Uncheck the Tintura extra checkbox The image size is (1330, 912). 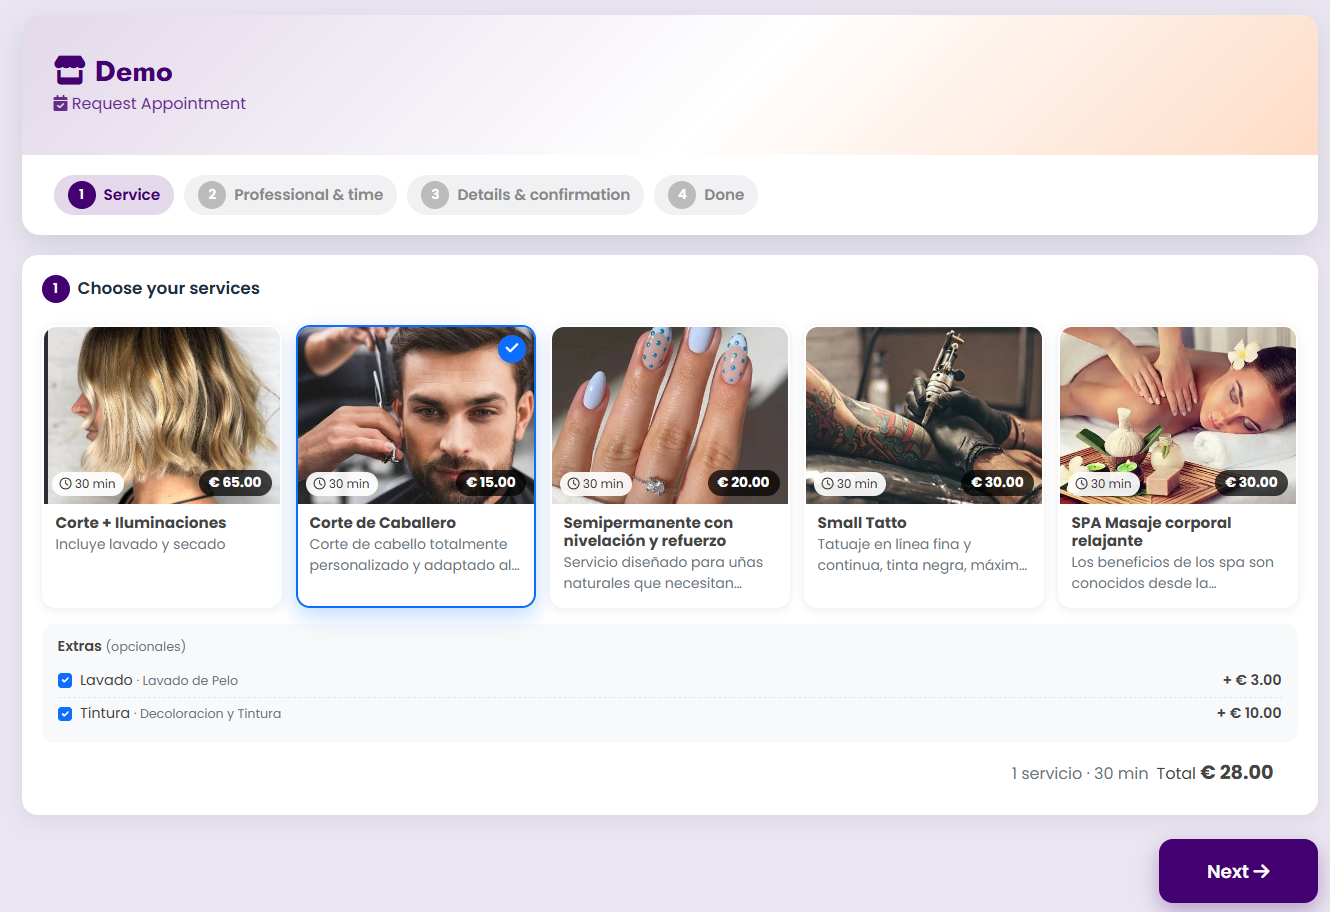tap(65, 714)
